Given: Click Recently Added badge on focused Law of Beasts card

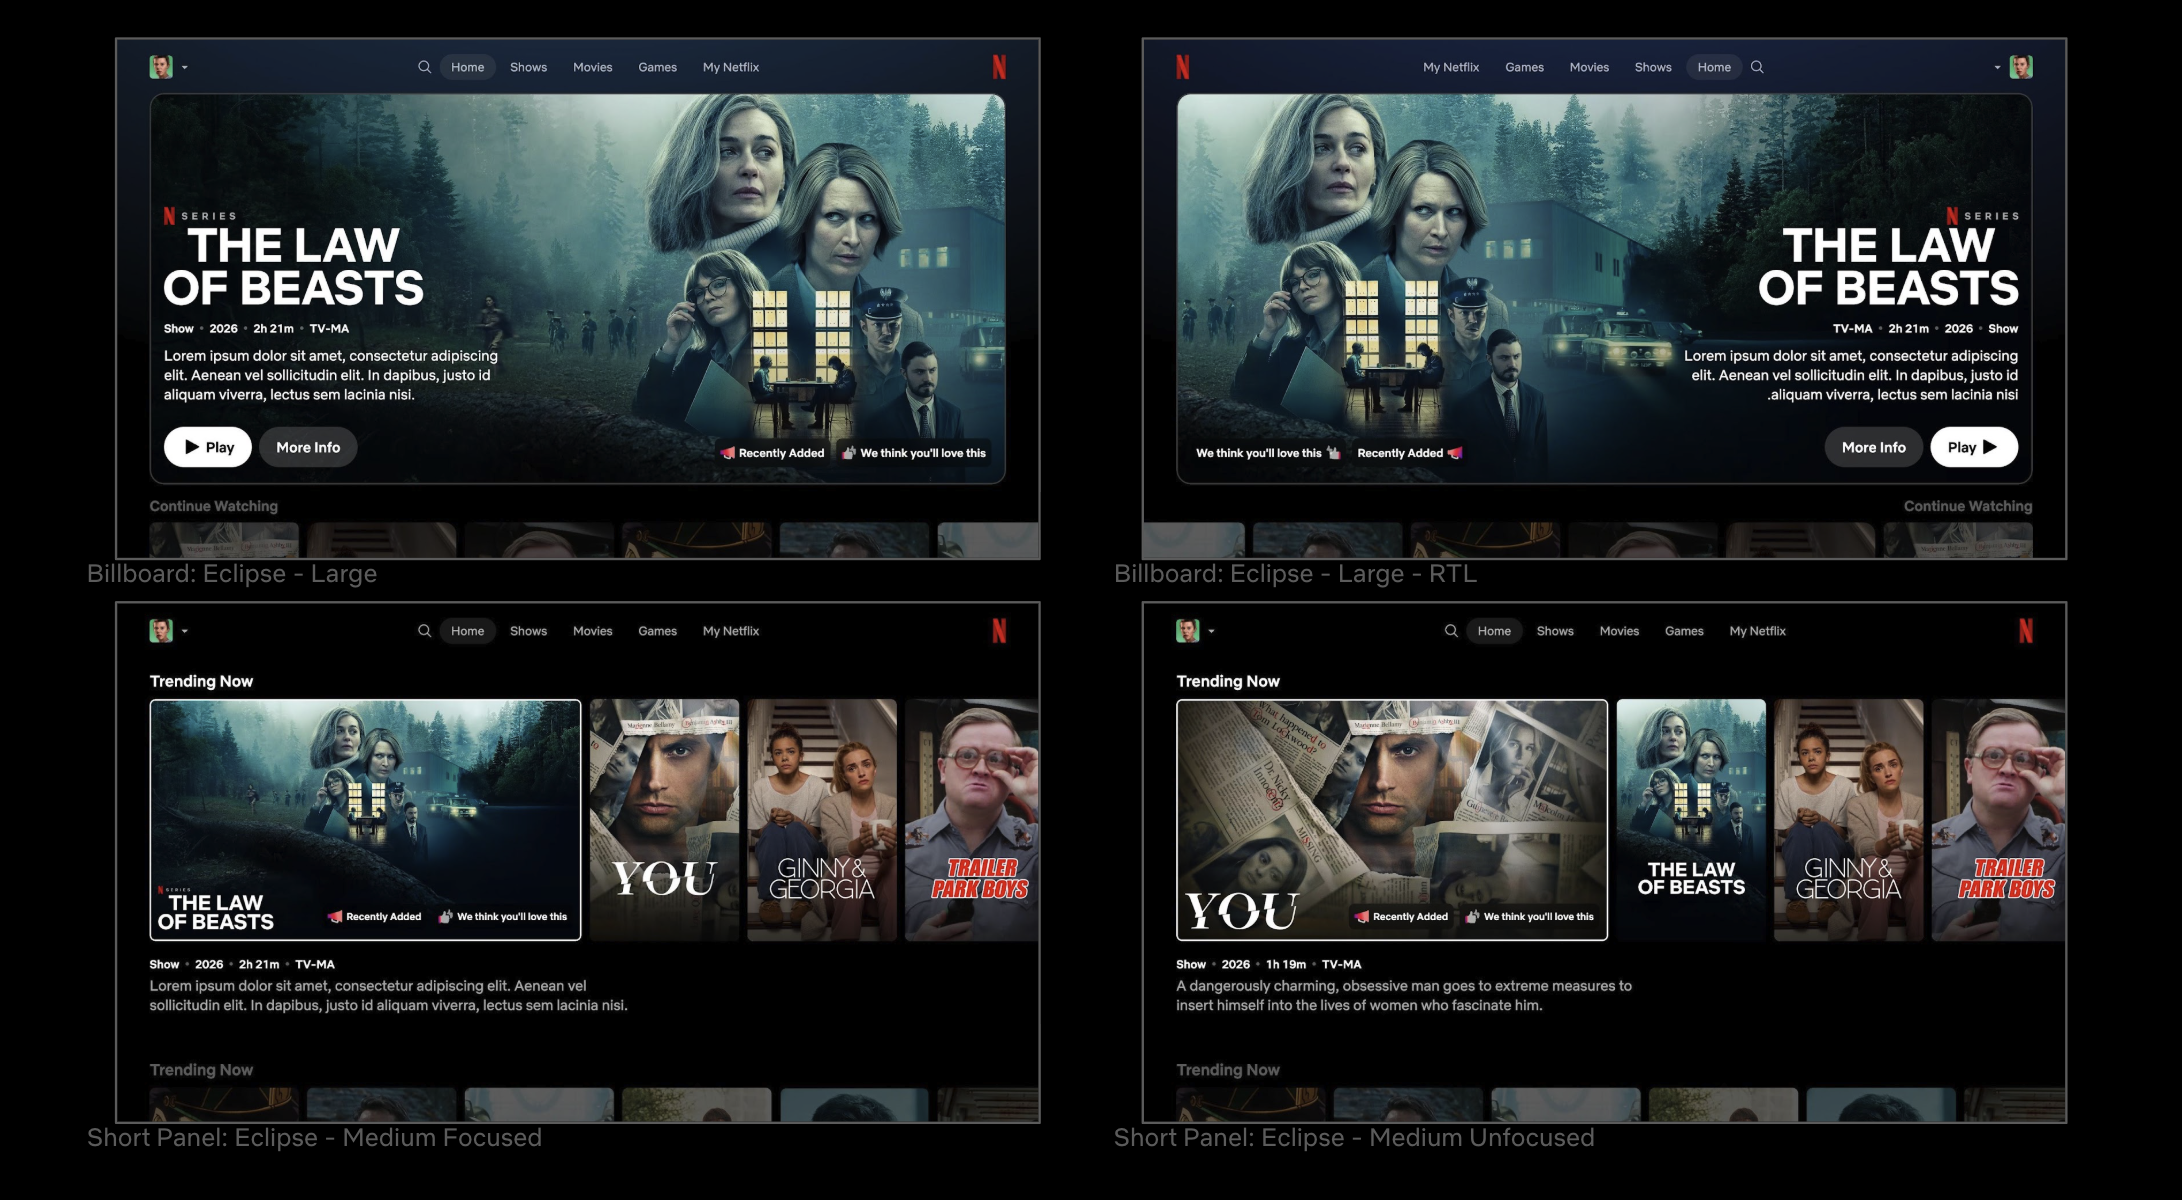Looking at the screenshot, I should 375,916.
